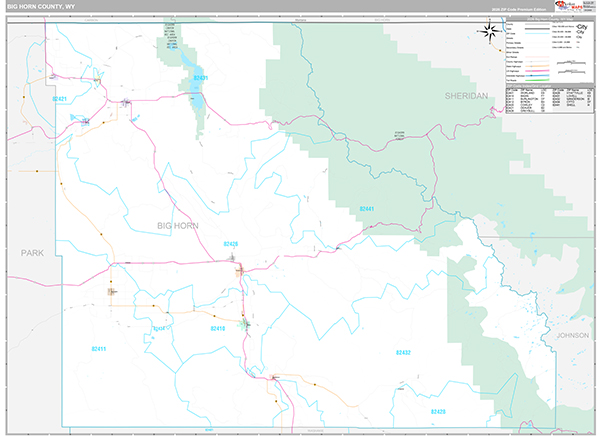
Task: Click the 82428 ZIP code label
Action: 437,411
